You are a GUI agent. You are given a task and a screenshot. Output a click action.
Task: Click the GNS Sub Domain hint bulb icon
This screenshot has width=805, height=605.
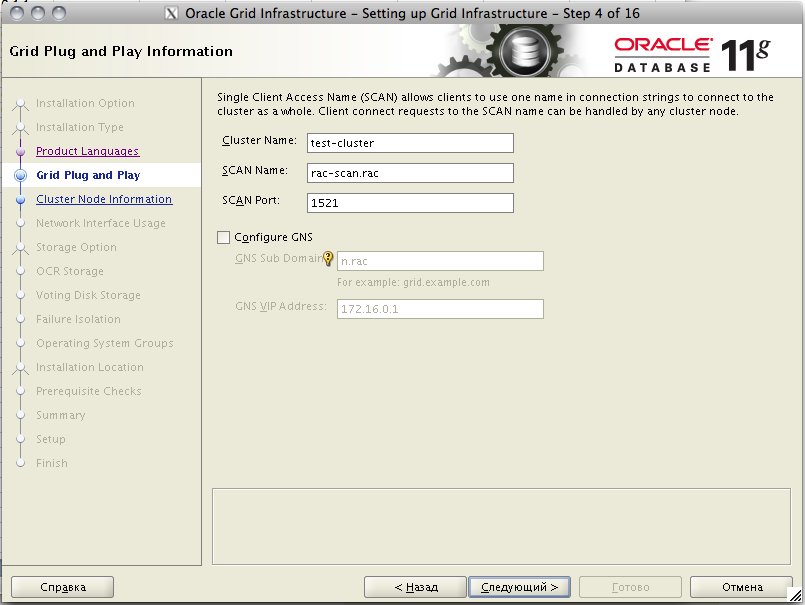[x=328, y=258]
